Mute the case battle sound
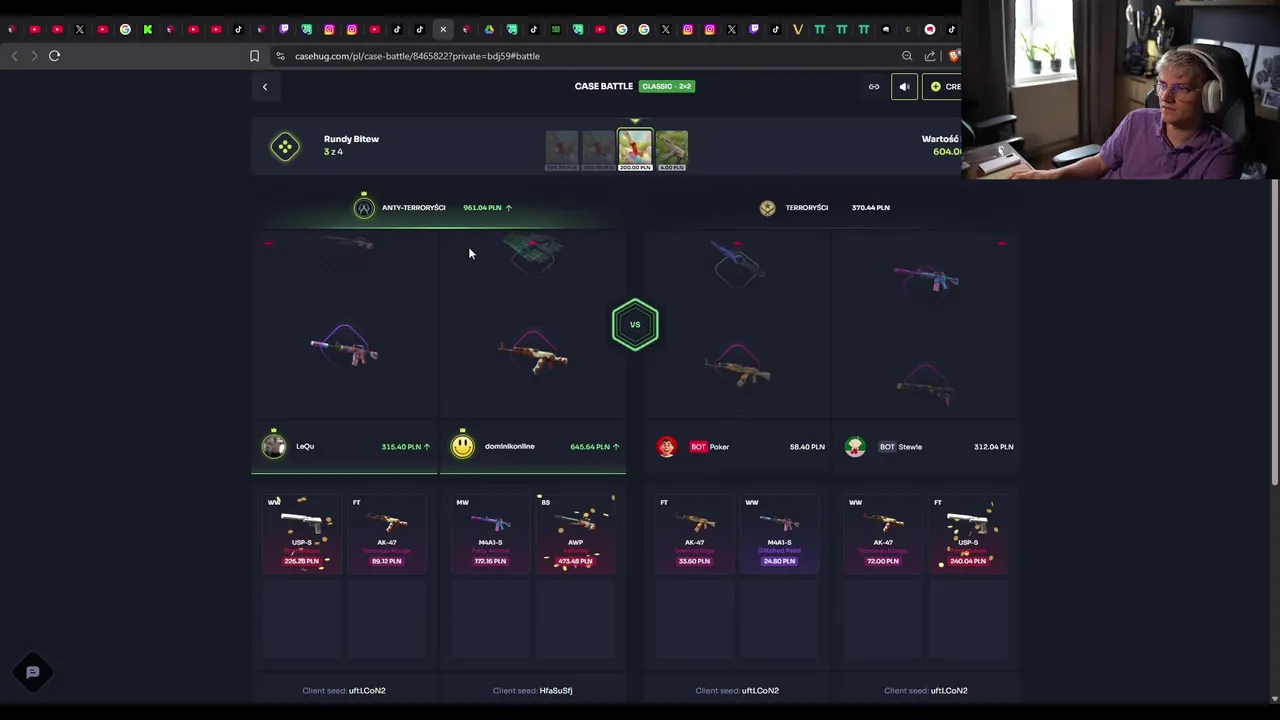 coord(904,87)
